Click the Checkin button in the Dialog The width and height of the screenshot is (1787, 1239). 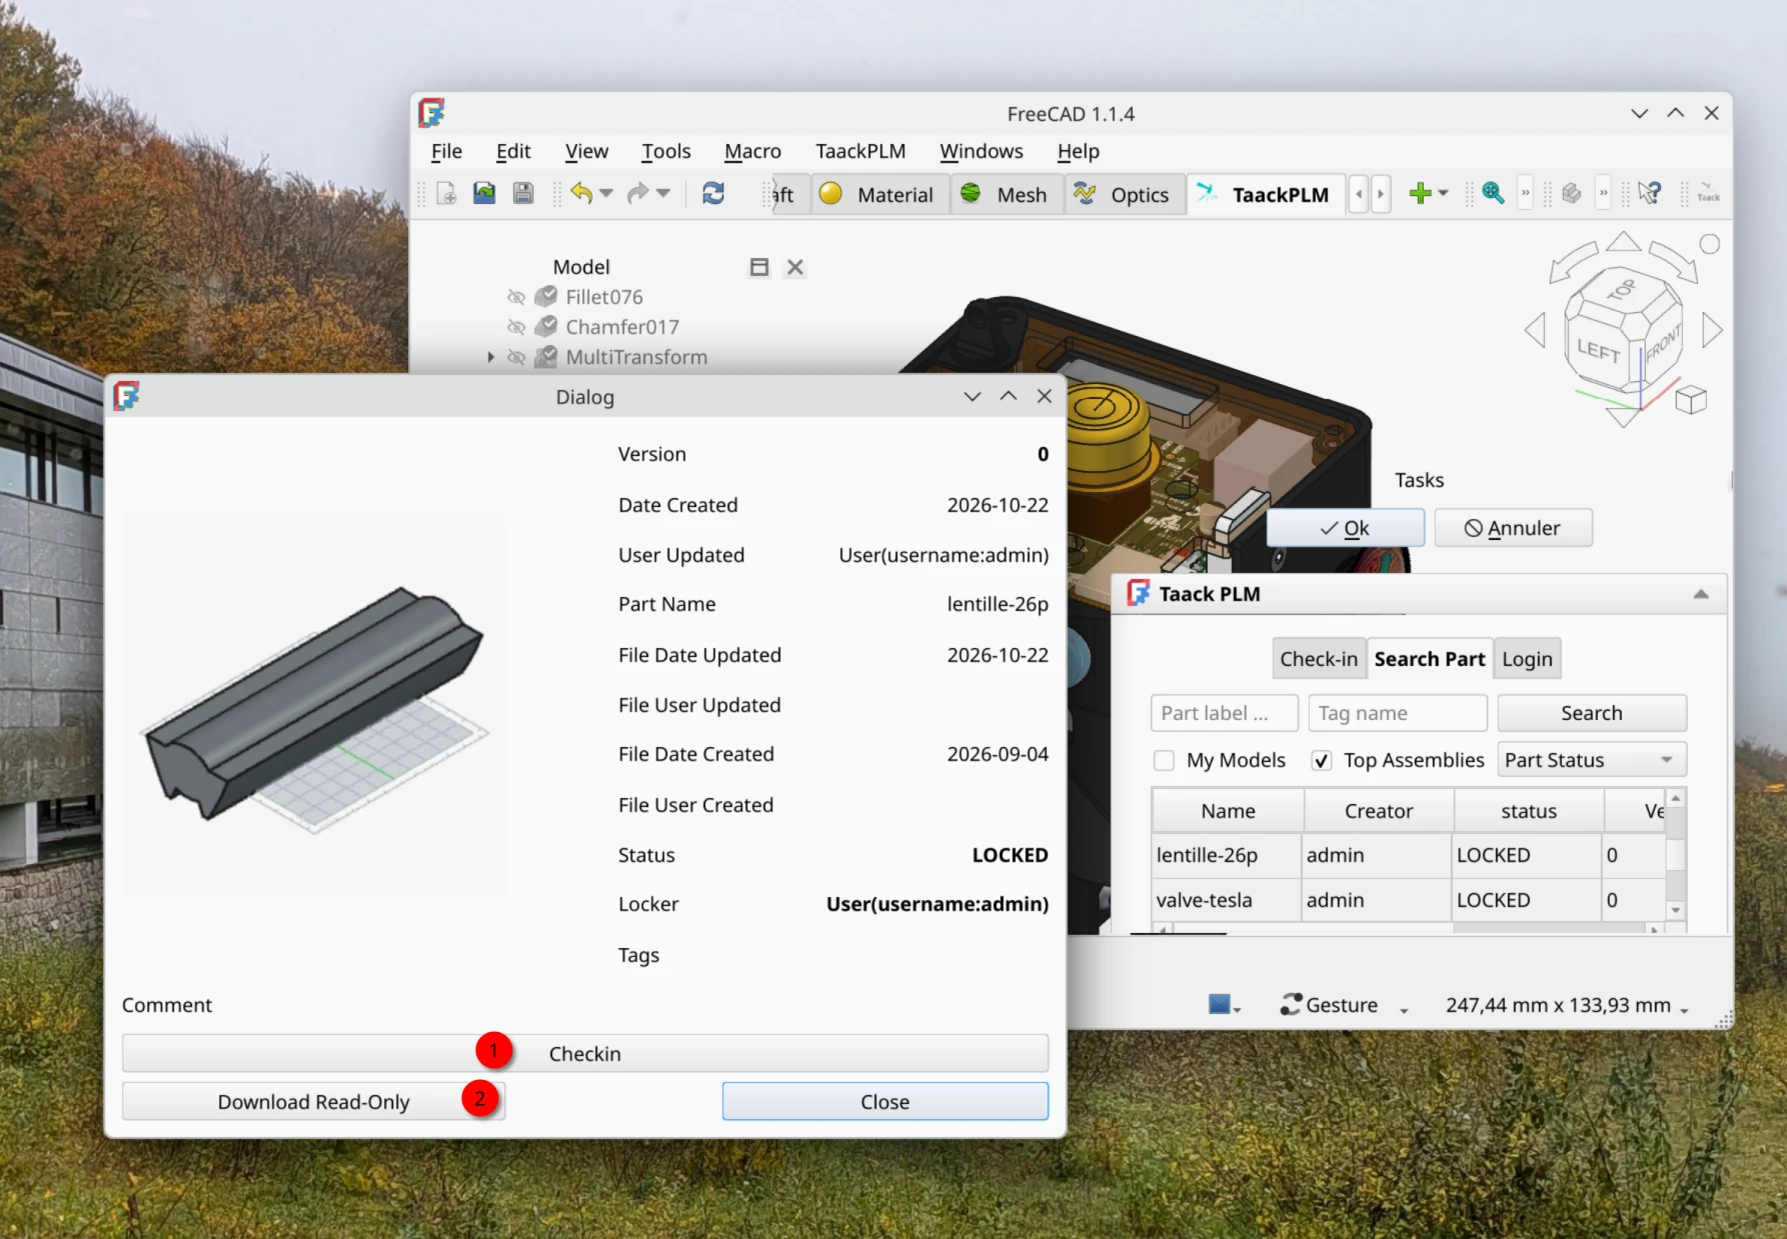585,1054
